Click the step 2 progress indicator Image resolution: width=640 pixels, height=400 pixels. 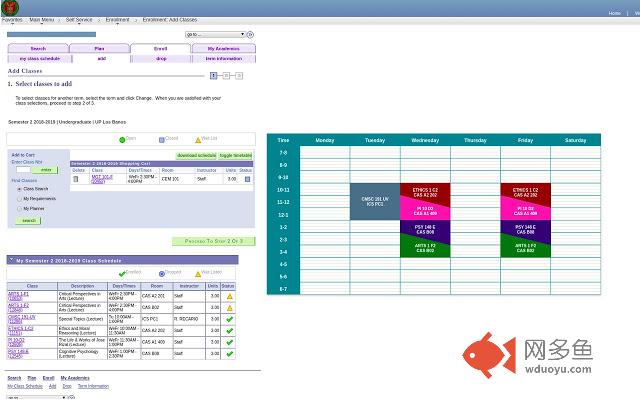[226, 76]
